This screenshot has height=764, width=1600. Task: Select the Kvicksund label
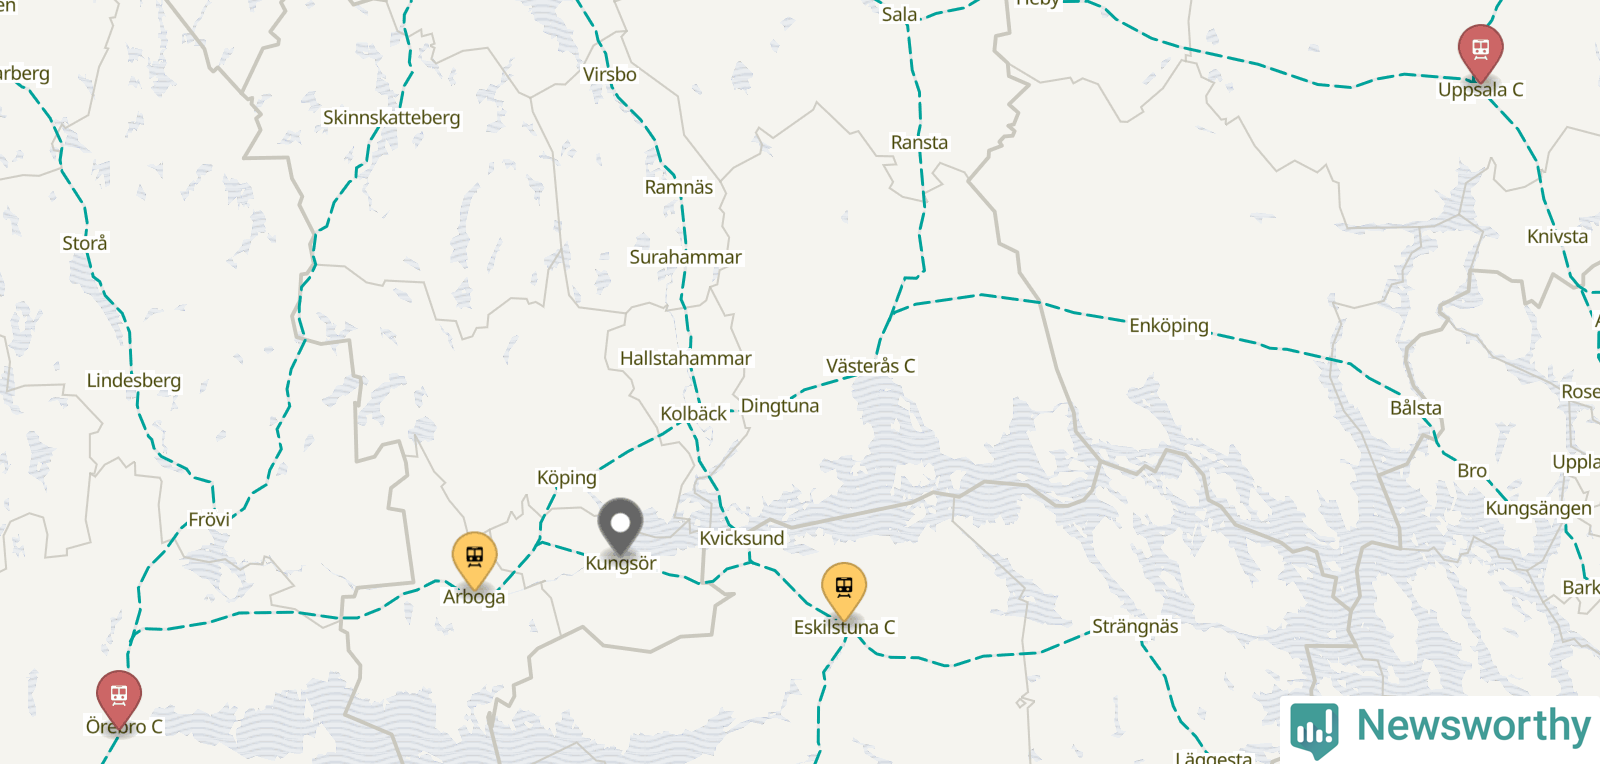[742, 538]
